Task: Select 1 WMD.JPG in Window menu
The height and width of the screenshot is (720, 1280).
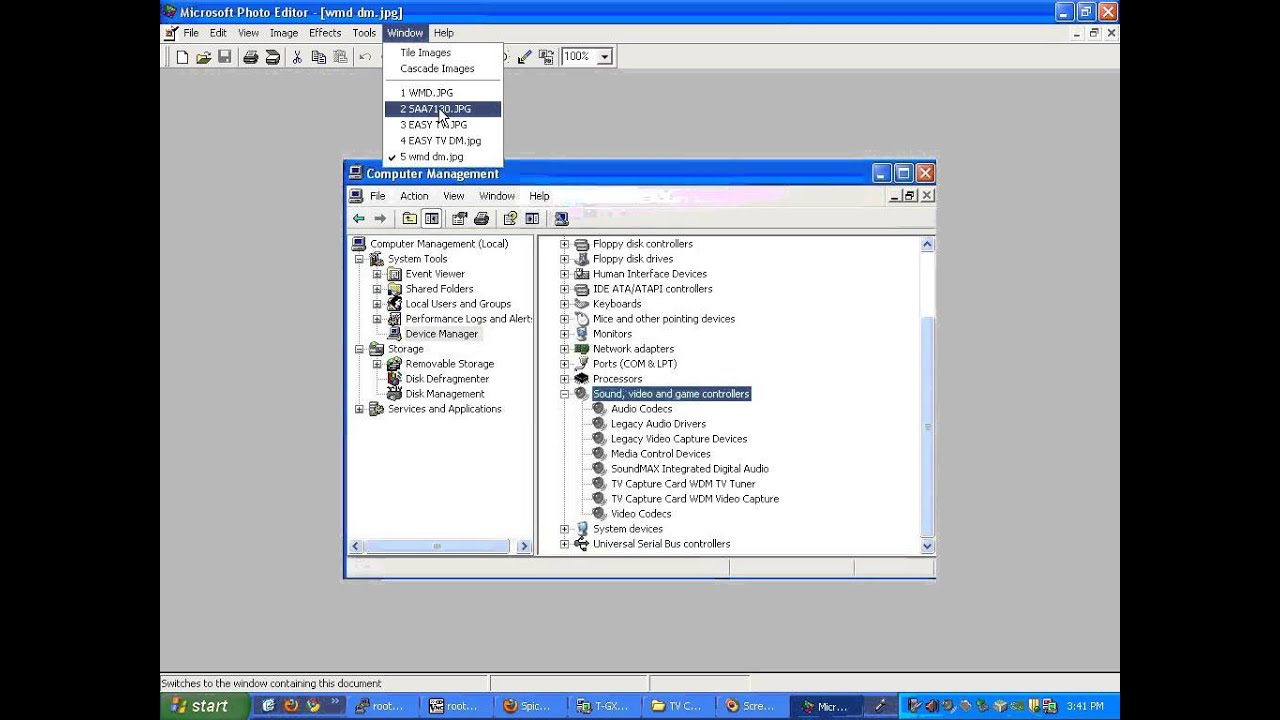Action: [x=443, y=93]
